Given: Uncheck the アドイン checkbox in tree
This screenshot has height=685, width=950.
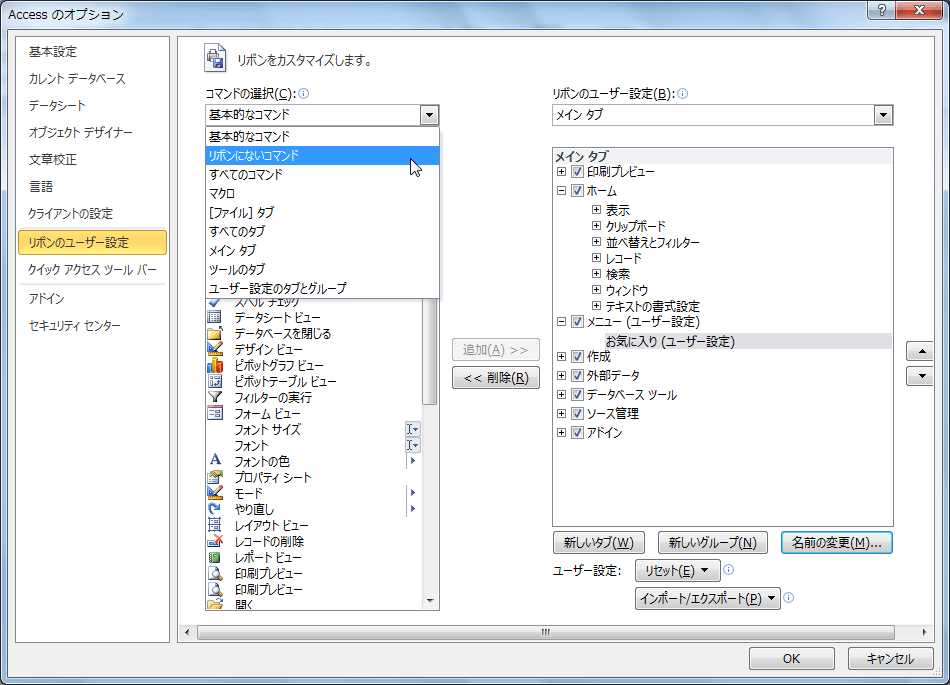Looking at the screenshot, I should point(577,432).
